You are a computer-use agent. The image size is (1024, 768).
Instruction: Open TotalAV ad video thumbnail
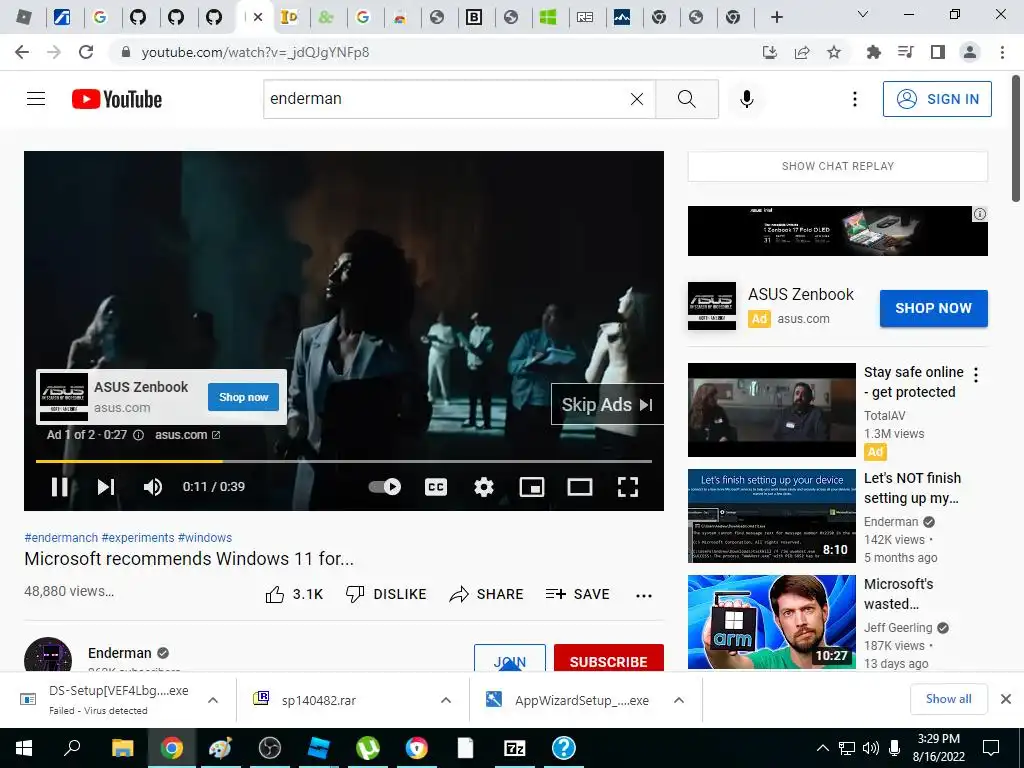coord(771,410)
